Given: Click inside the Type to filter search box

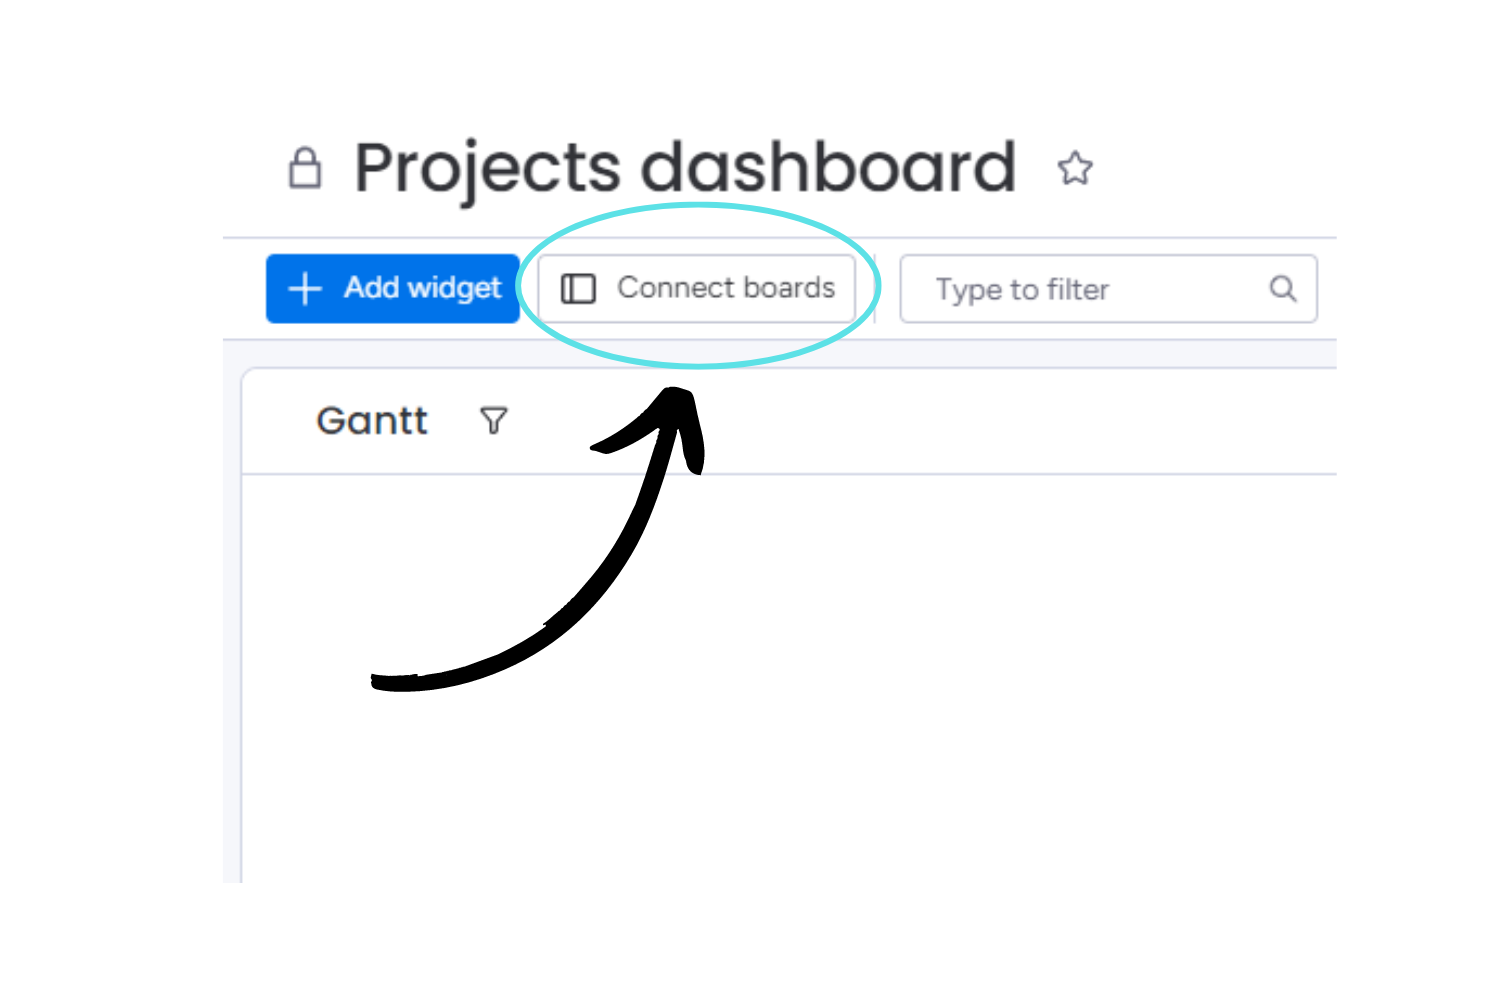Looking at the screenshot, I should 1080,289.
